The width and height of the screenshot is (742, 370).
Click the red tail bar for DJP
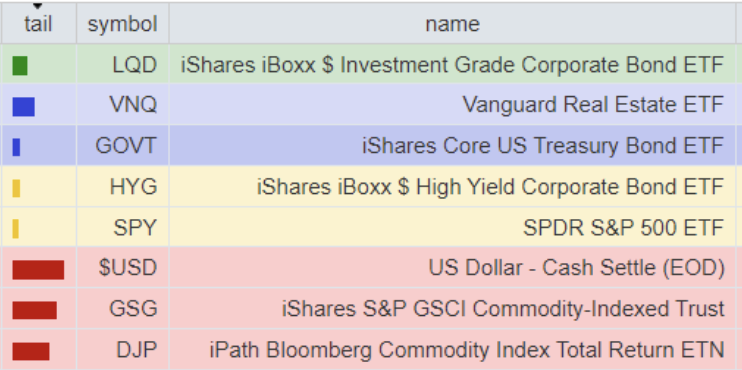click(x=31, y=352)
